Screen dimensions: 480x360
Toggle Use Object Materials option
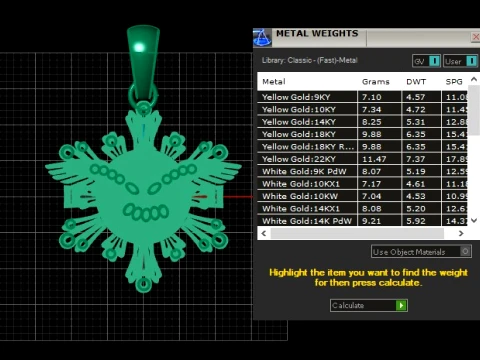421,251
